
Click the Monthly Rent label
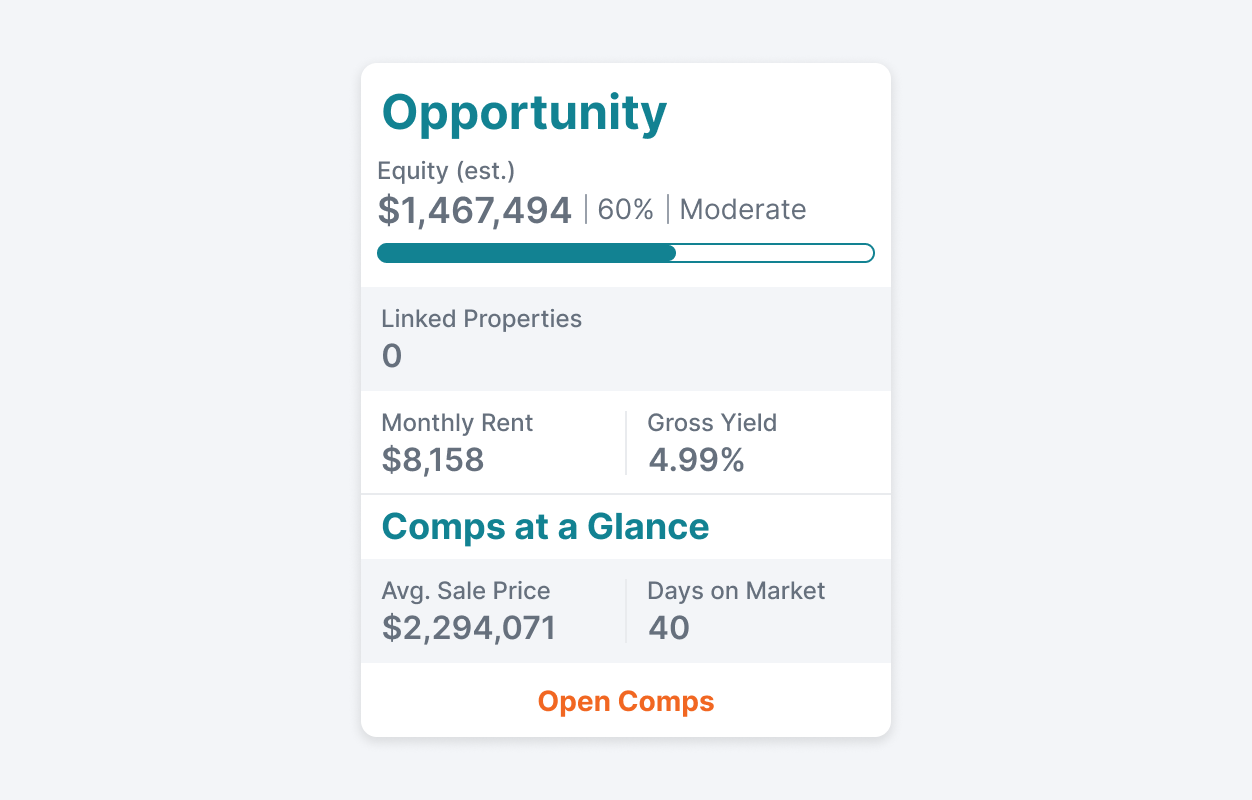[x=457, y=423]
